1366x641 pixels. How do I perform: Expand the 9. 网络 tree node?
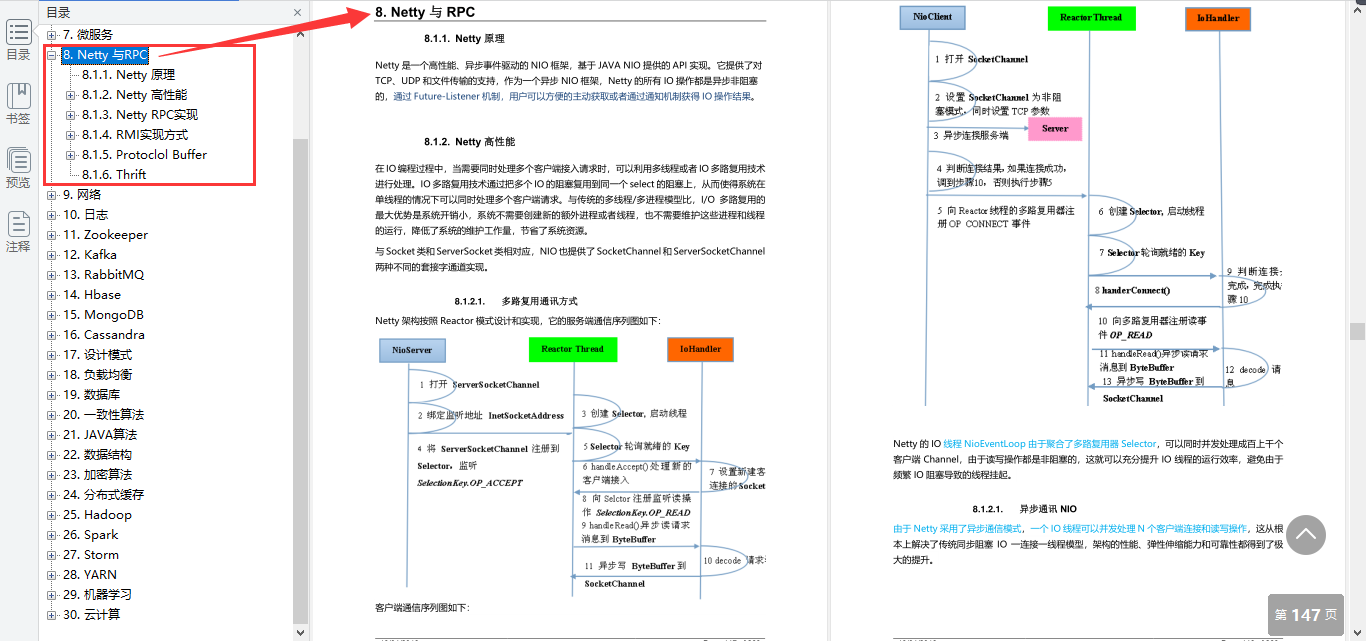[x=52, y=195]
